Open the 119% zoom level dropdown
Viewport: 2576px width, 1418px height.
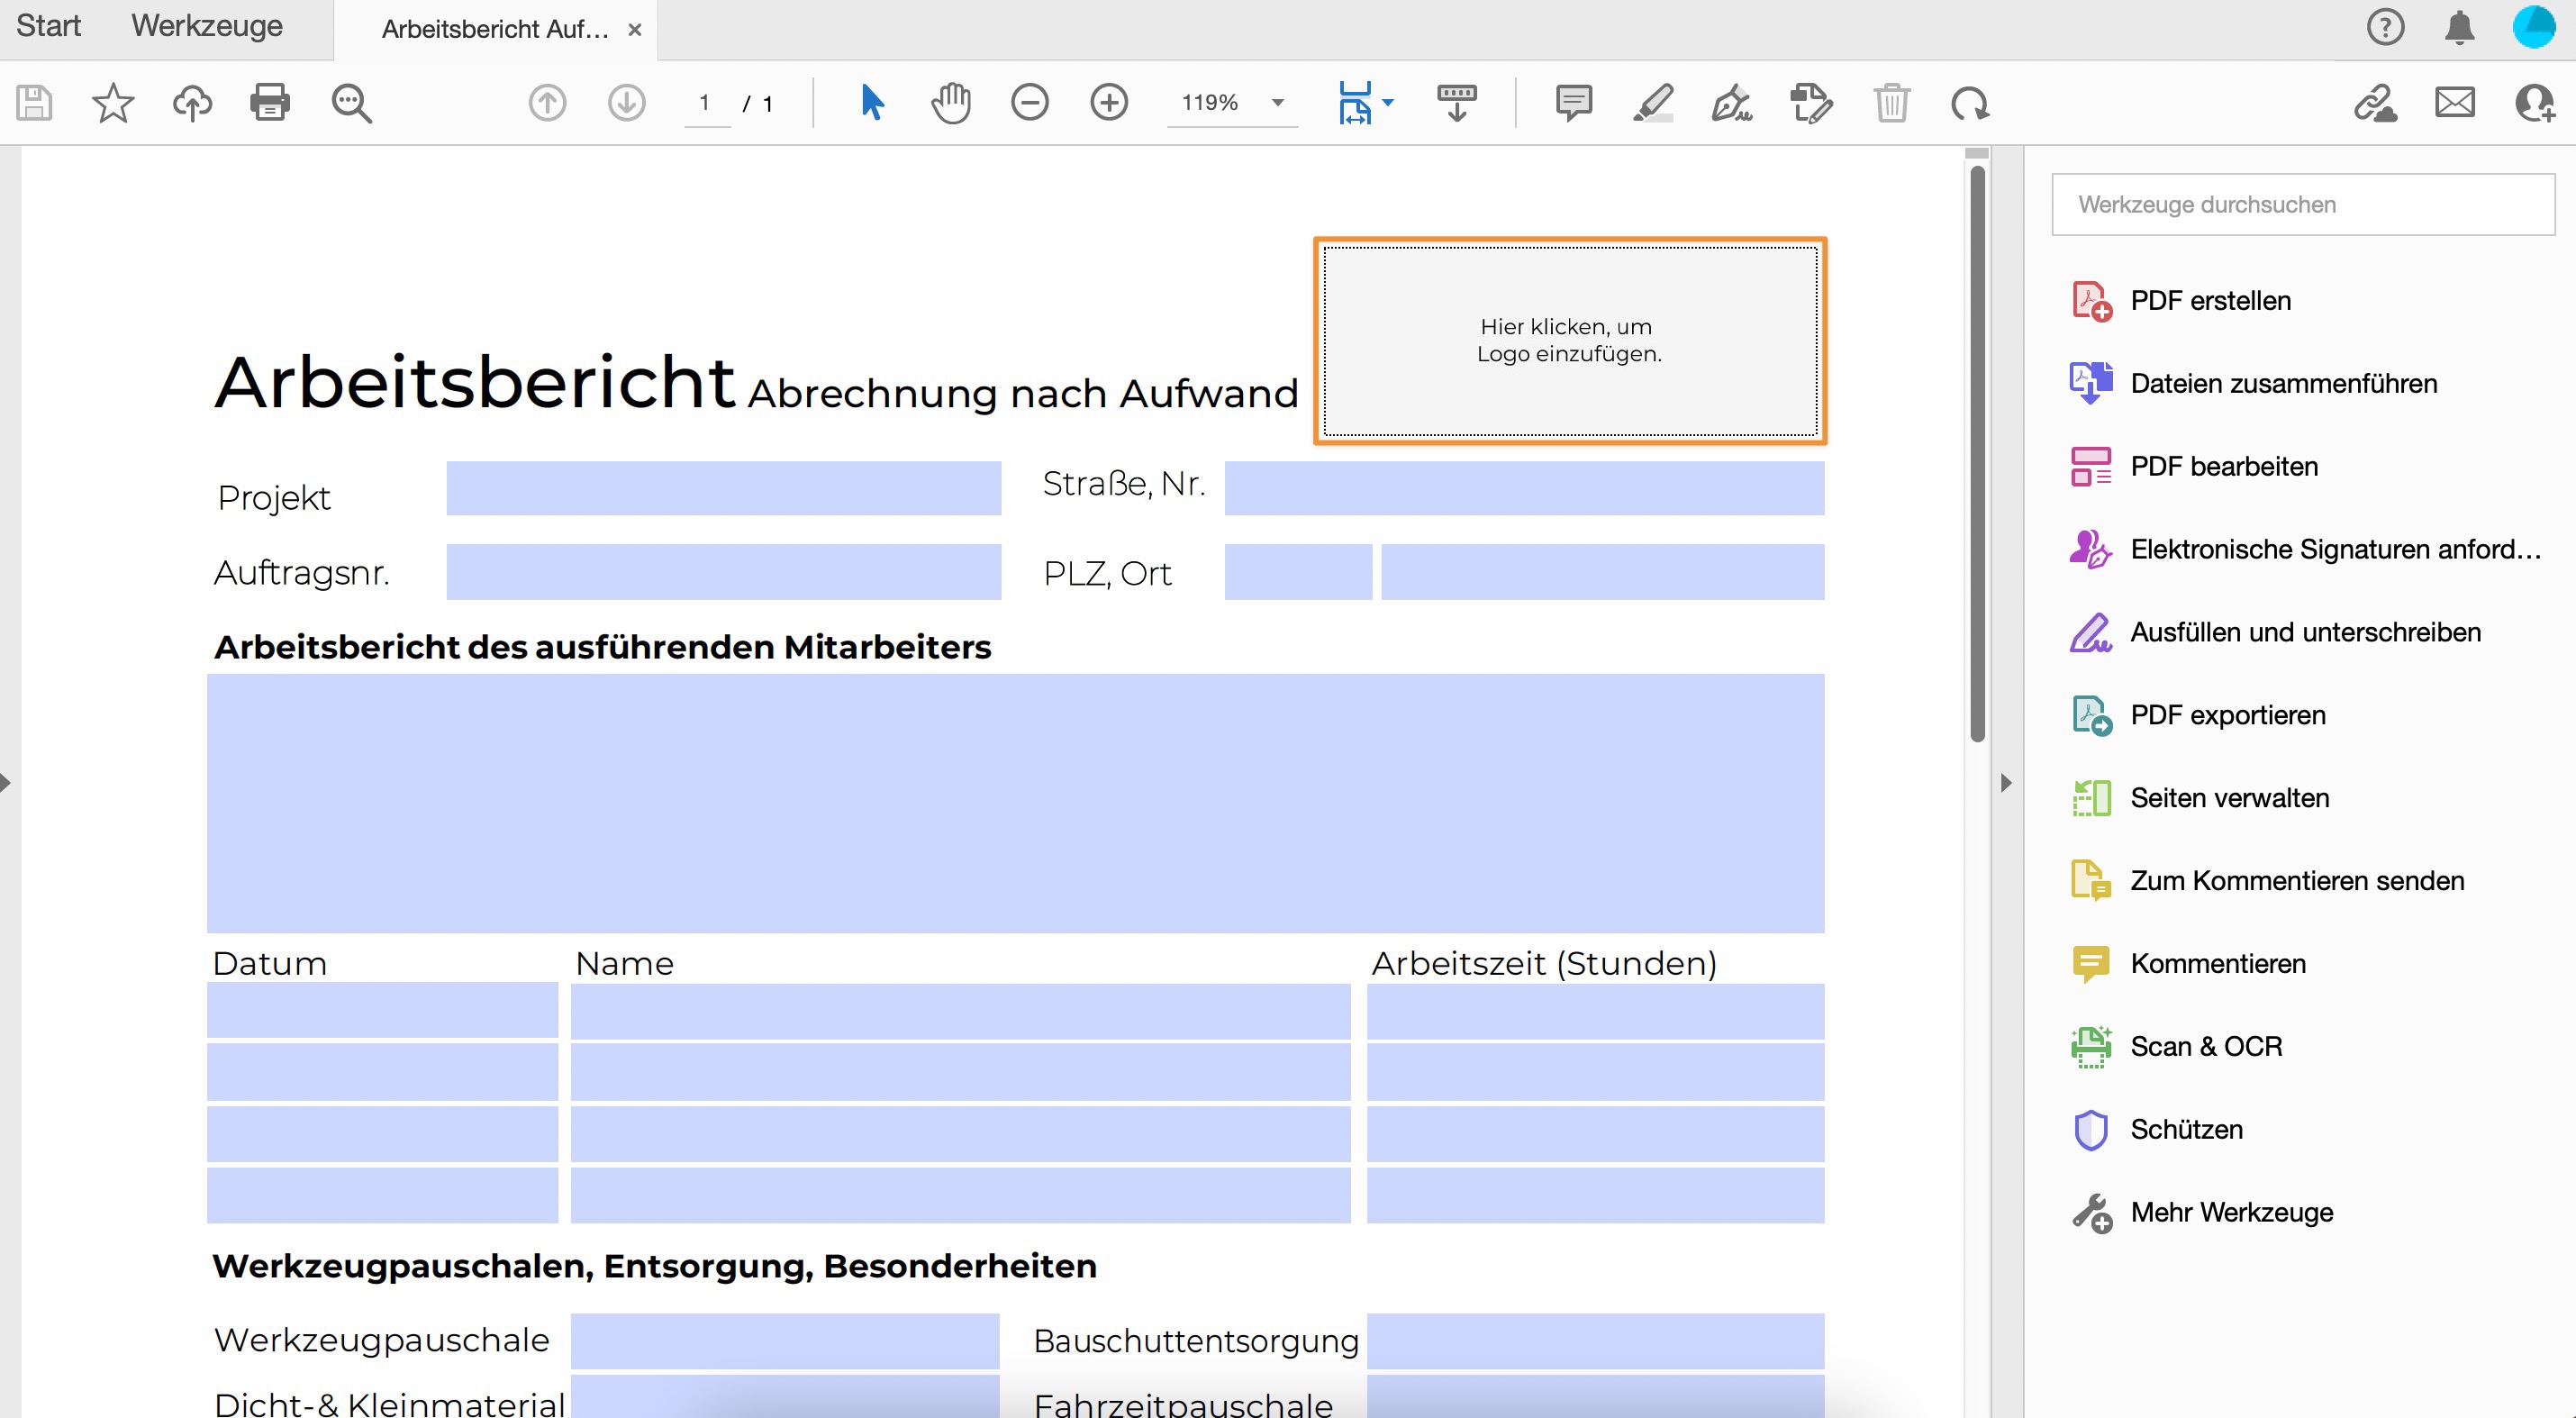click(1277, 102)
